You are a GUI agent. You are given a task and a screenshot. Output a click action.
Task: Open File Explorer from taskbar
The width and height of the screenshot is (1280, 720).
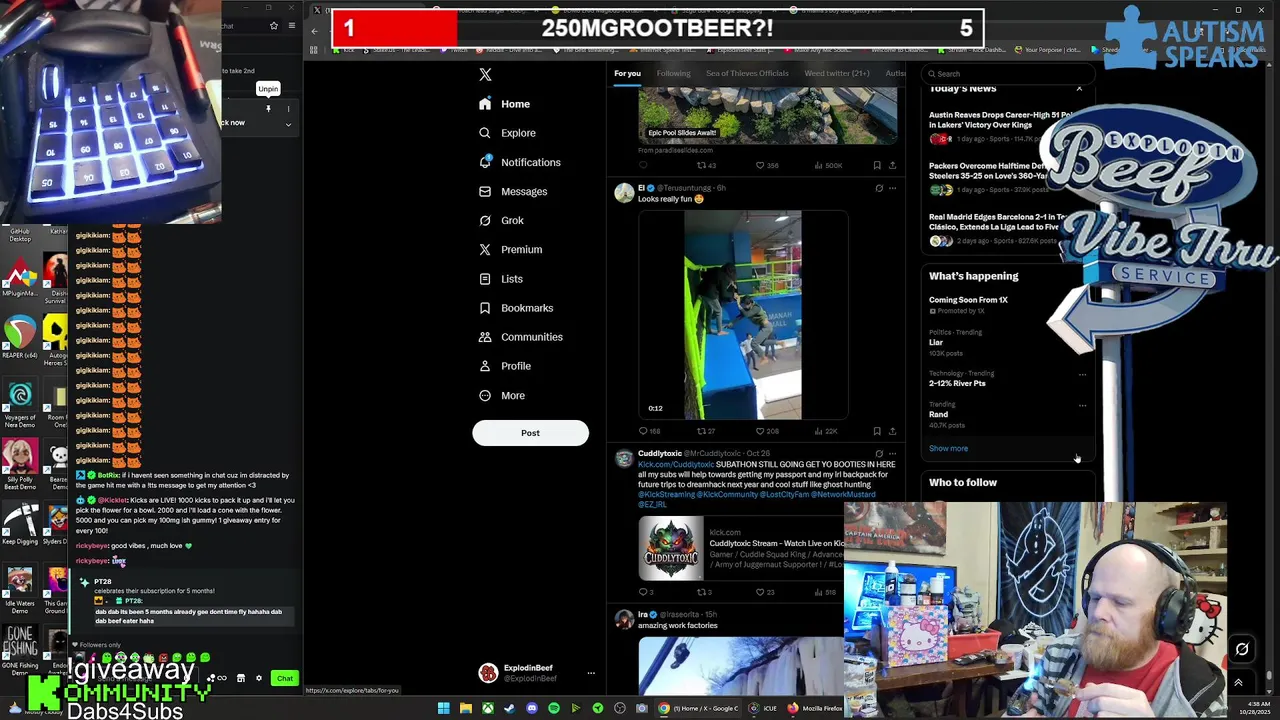465,709
